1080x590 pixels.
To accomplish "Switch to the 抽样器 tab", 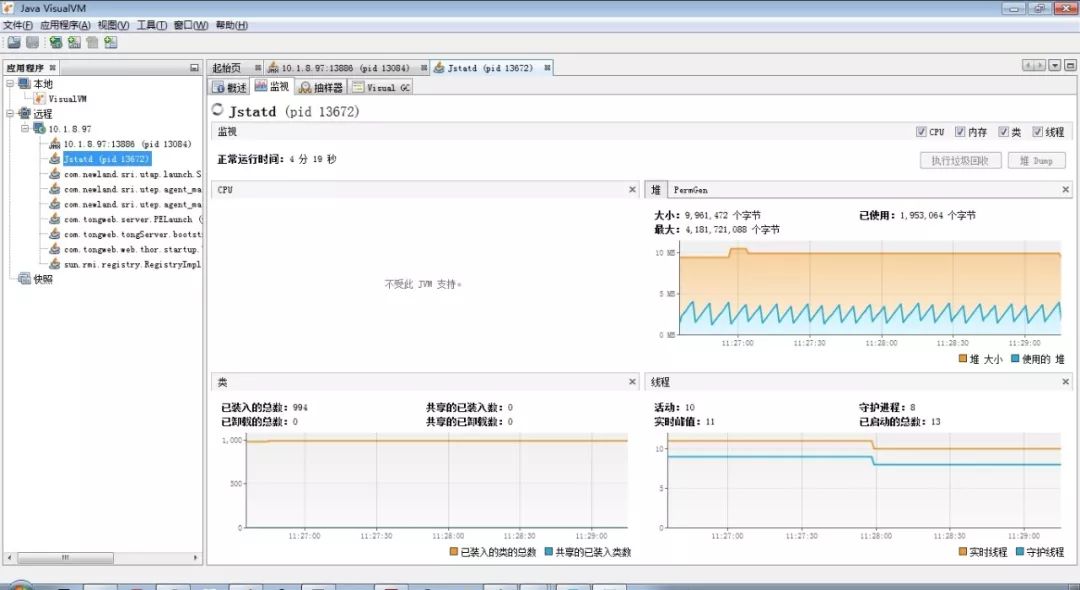I will pos(321,87).
